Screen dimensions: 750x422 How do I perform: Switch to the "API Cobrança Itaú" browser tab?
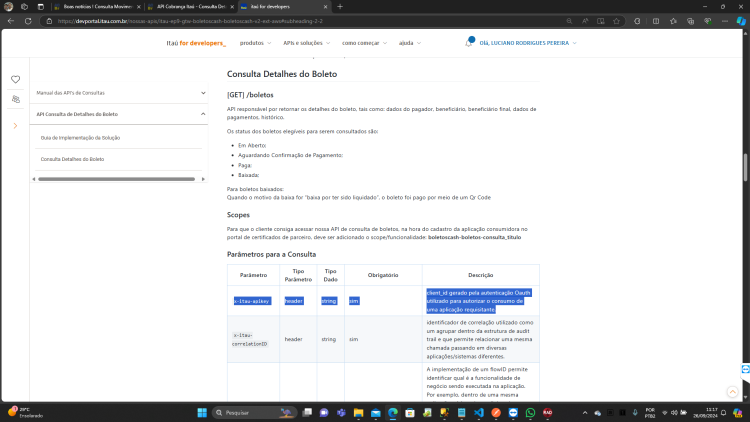coord(191,7)
